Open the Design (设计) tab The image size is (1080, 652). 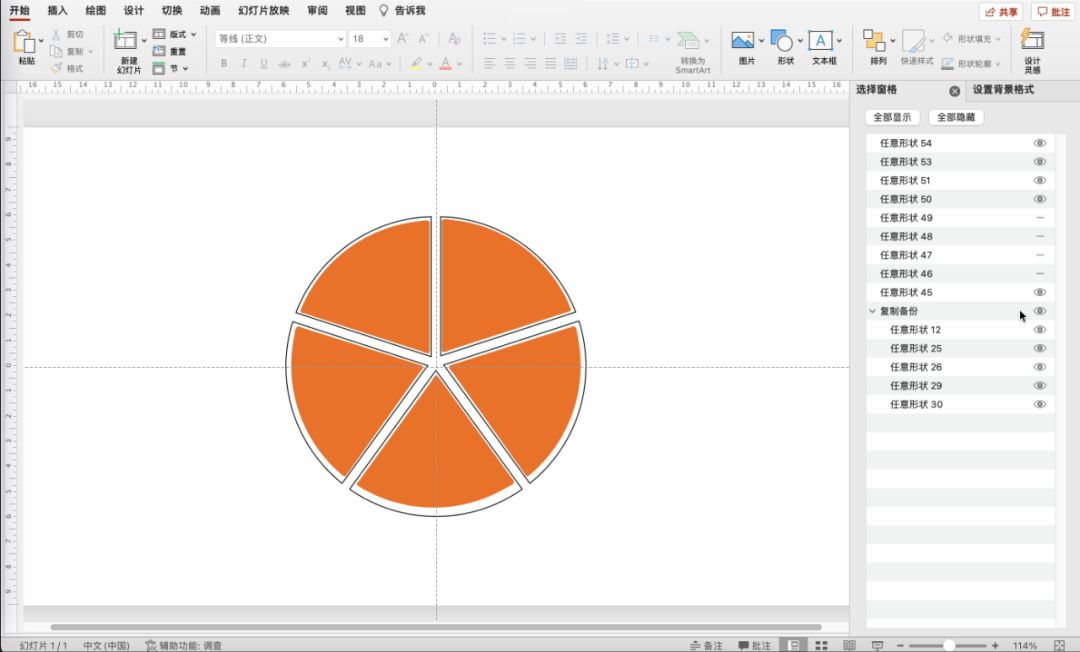tap(134, 10)
